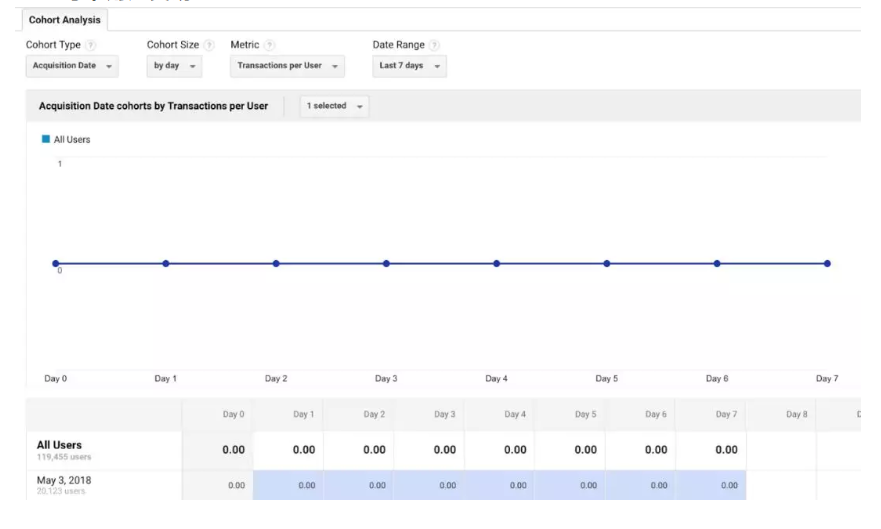The image size is (881, 529).
Task: Open the Acquisition Date dropdown
Action: [x=72, y=66]
